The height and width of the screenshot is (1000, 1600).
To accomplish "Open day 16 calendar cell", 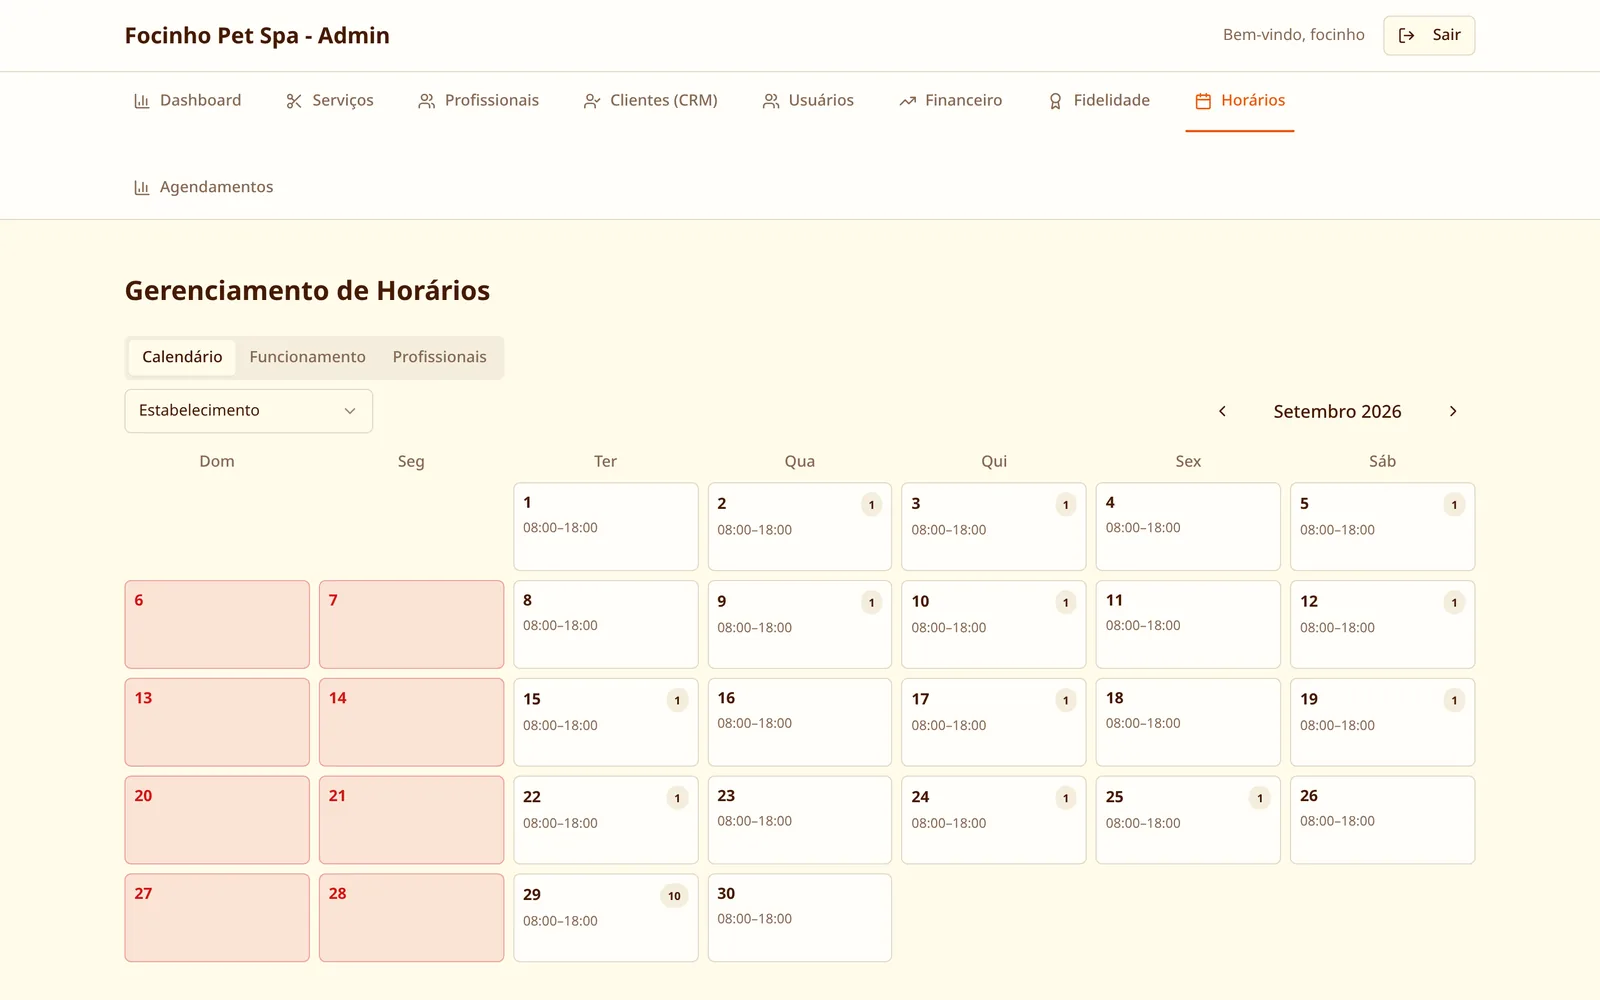I will pyautogui.click(x=800, y=722).
